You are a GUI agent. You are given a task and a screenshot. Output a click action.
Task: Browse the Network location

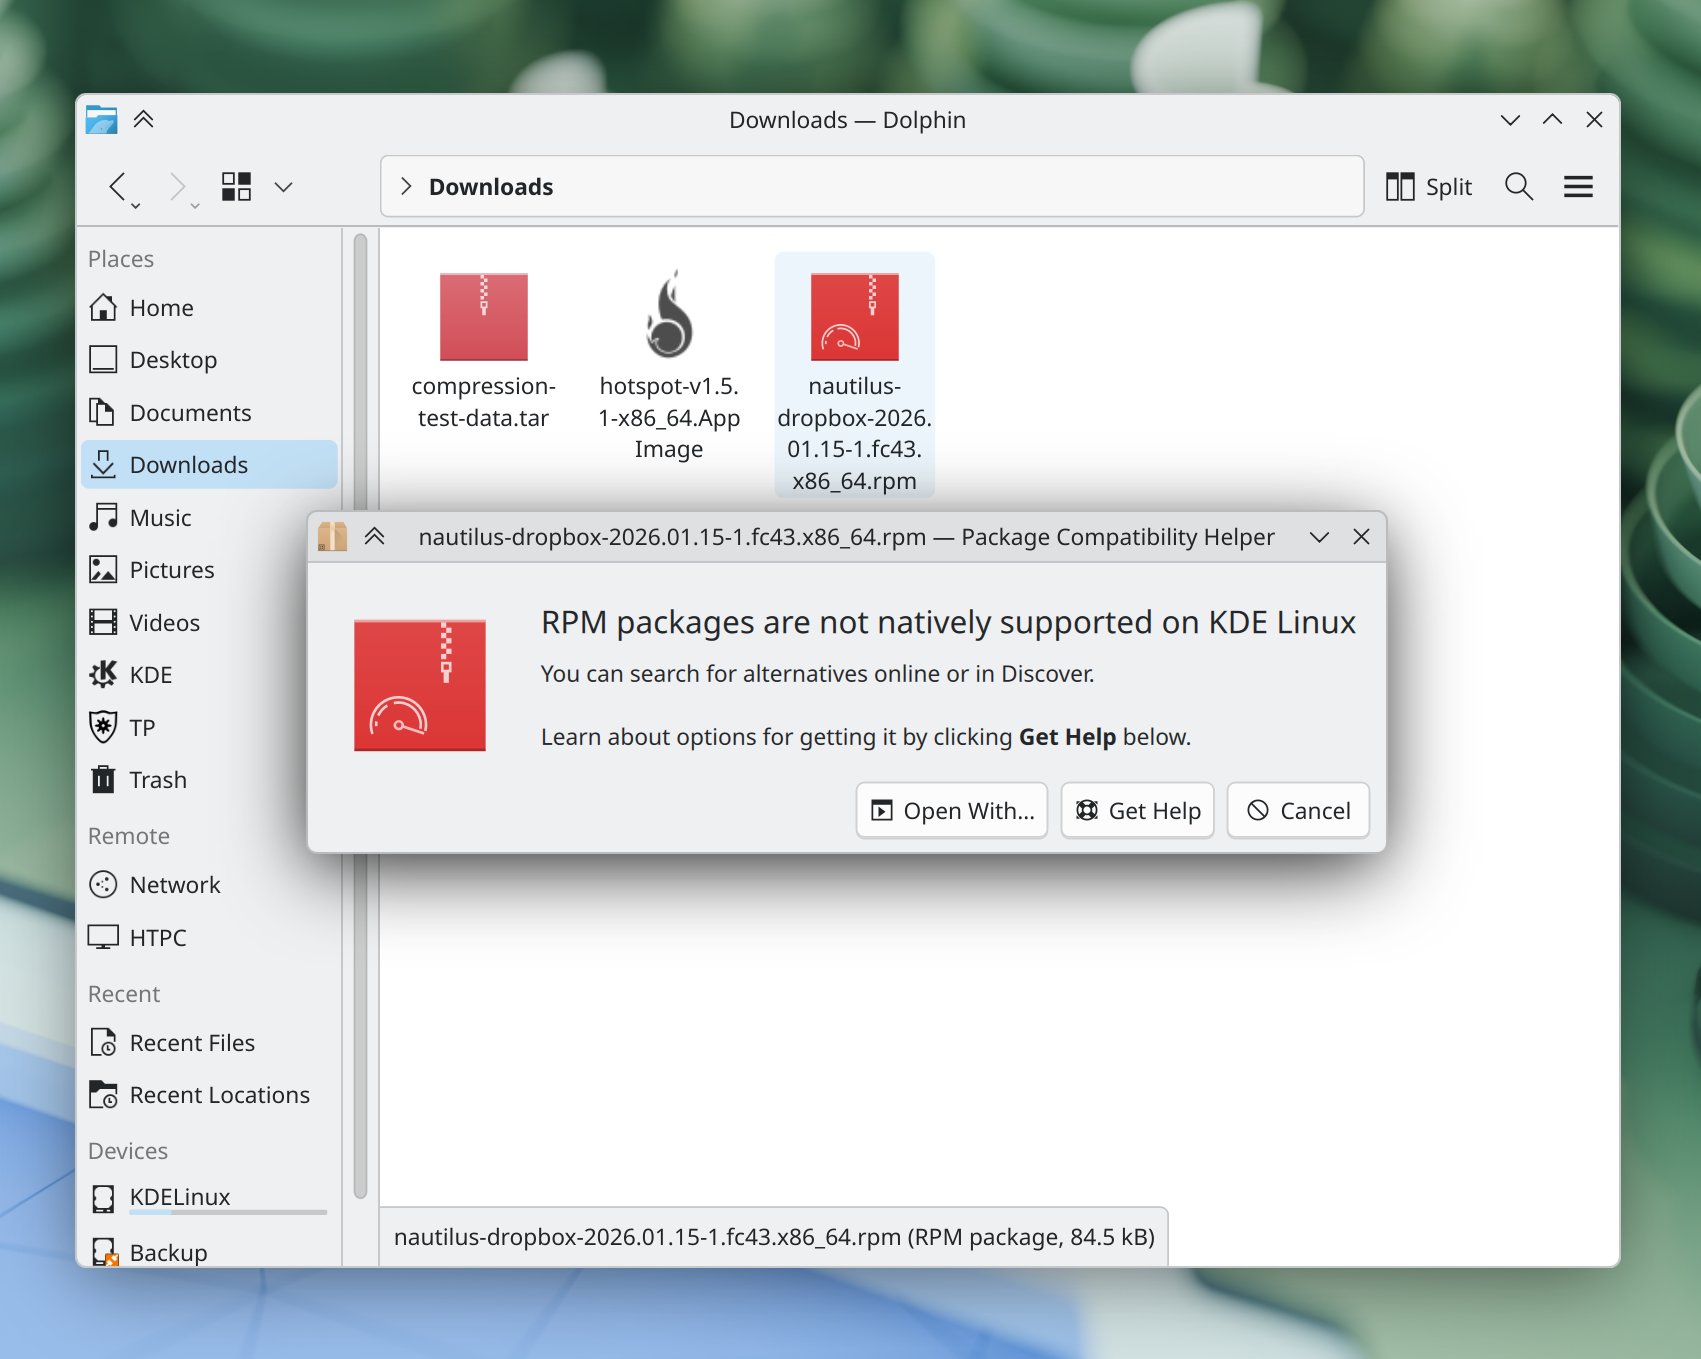point(175,884)
